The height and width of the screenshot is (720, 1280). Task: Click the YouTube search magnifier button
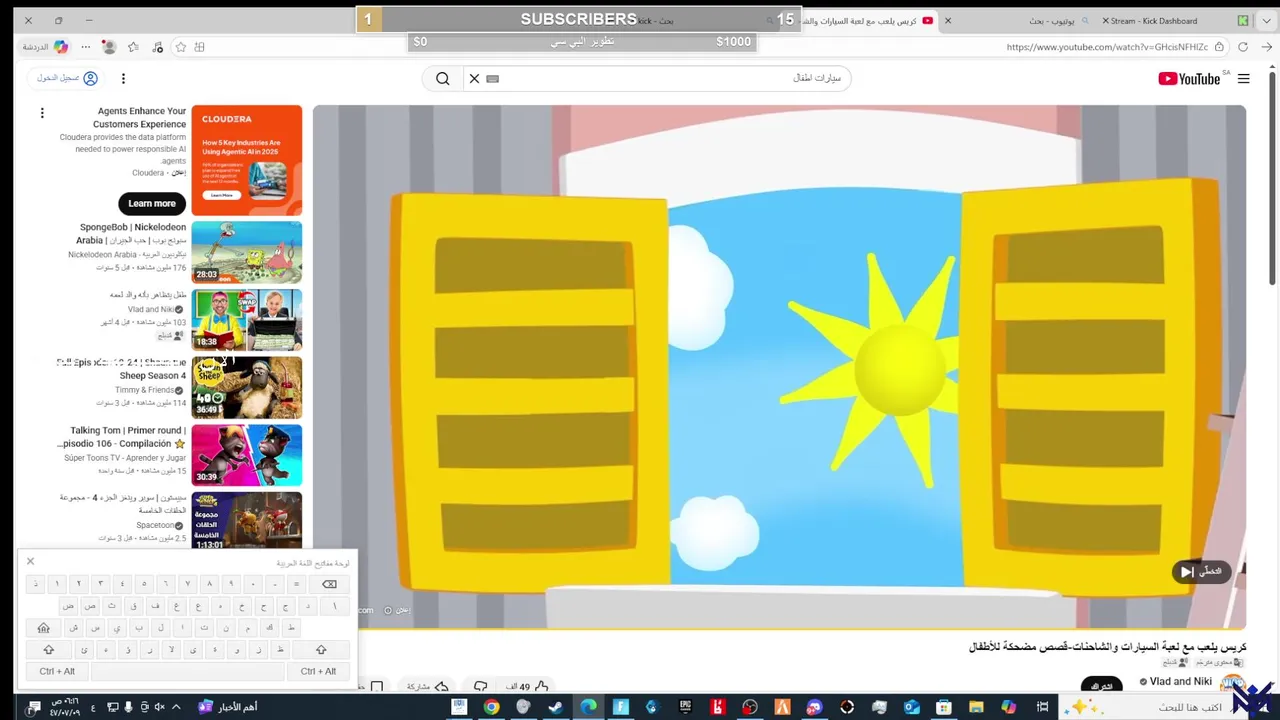coord(443,79)
